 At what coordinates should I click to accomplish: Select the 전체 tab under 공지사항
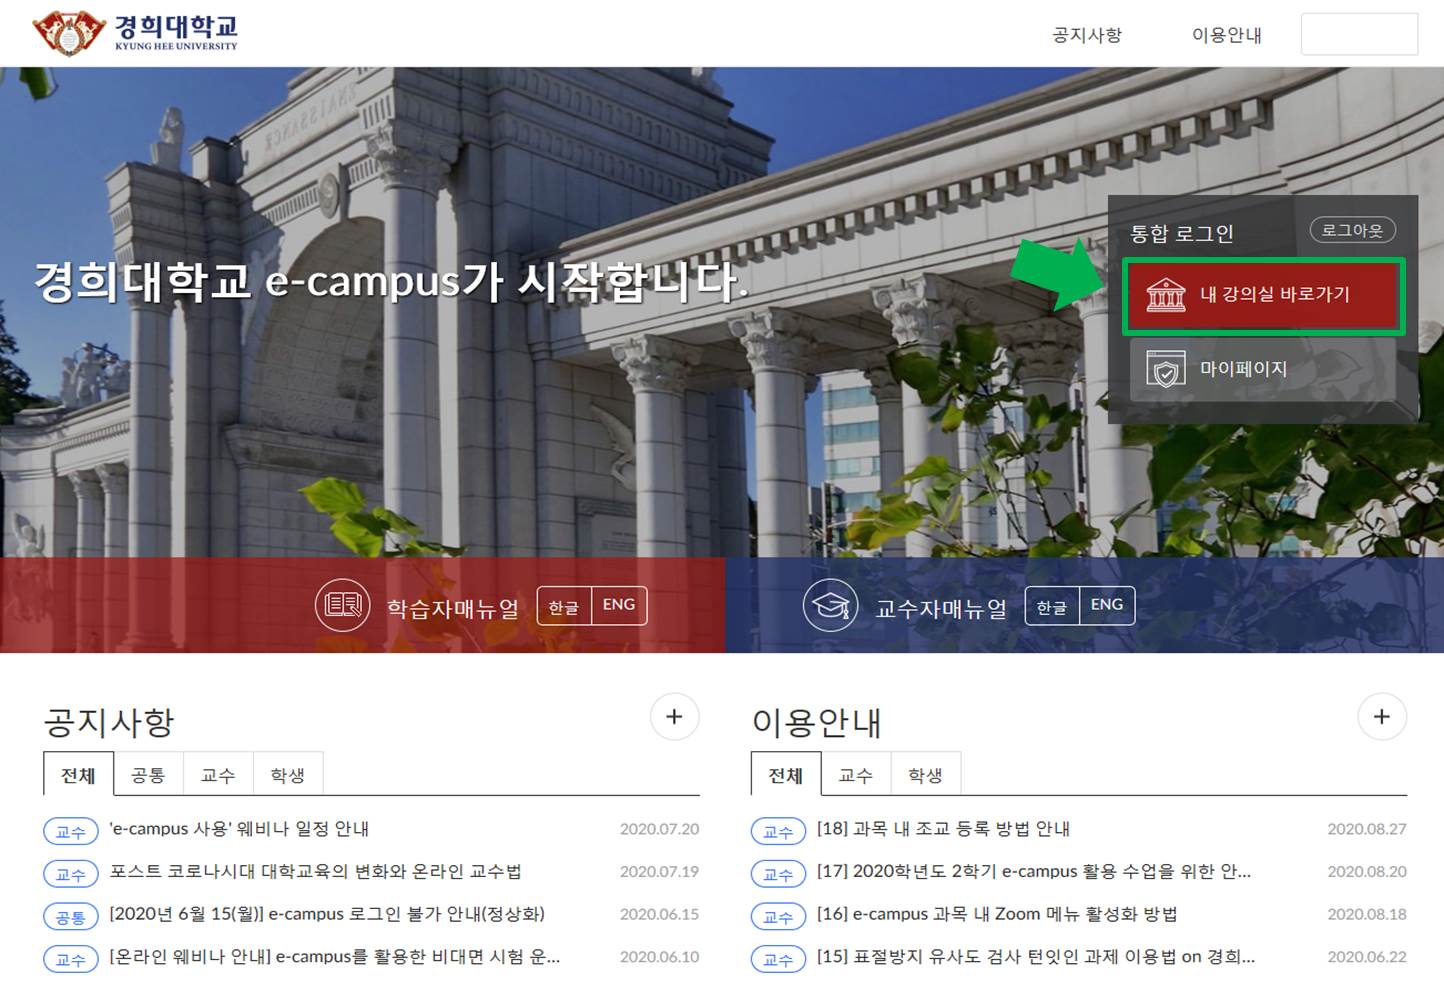78,775
